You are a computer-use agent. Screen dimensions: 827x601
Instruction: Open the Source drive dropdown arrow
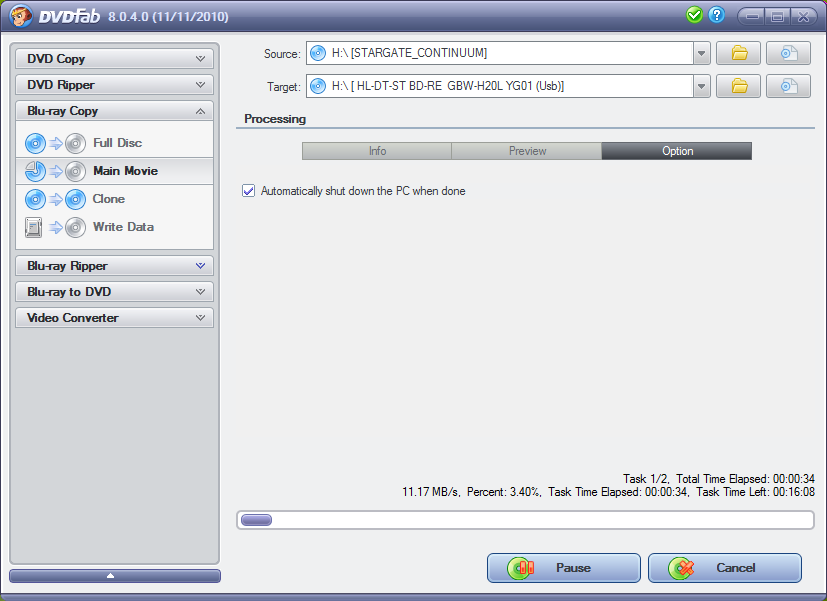tap(701, 53)
